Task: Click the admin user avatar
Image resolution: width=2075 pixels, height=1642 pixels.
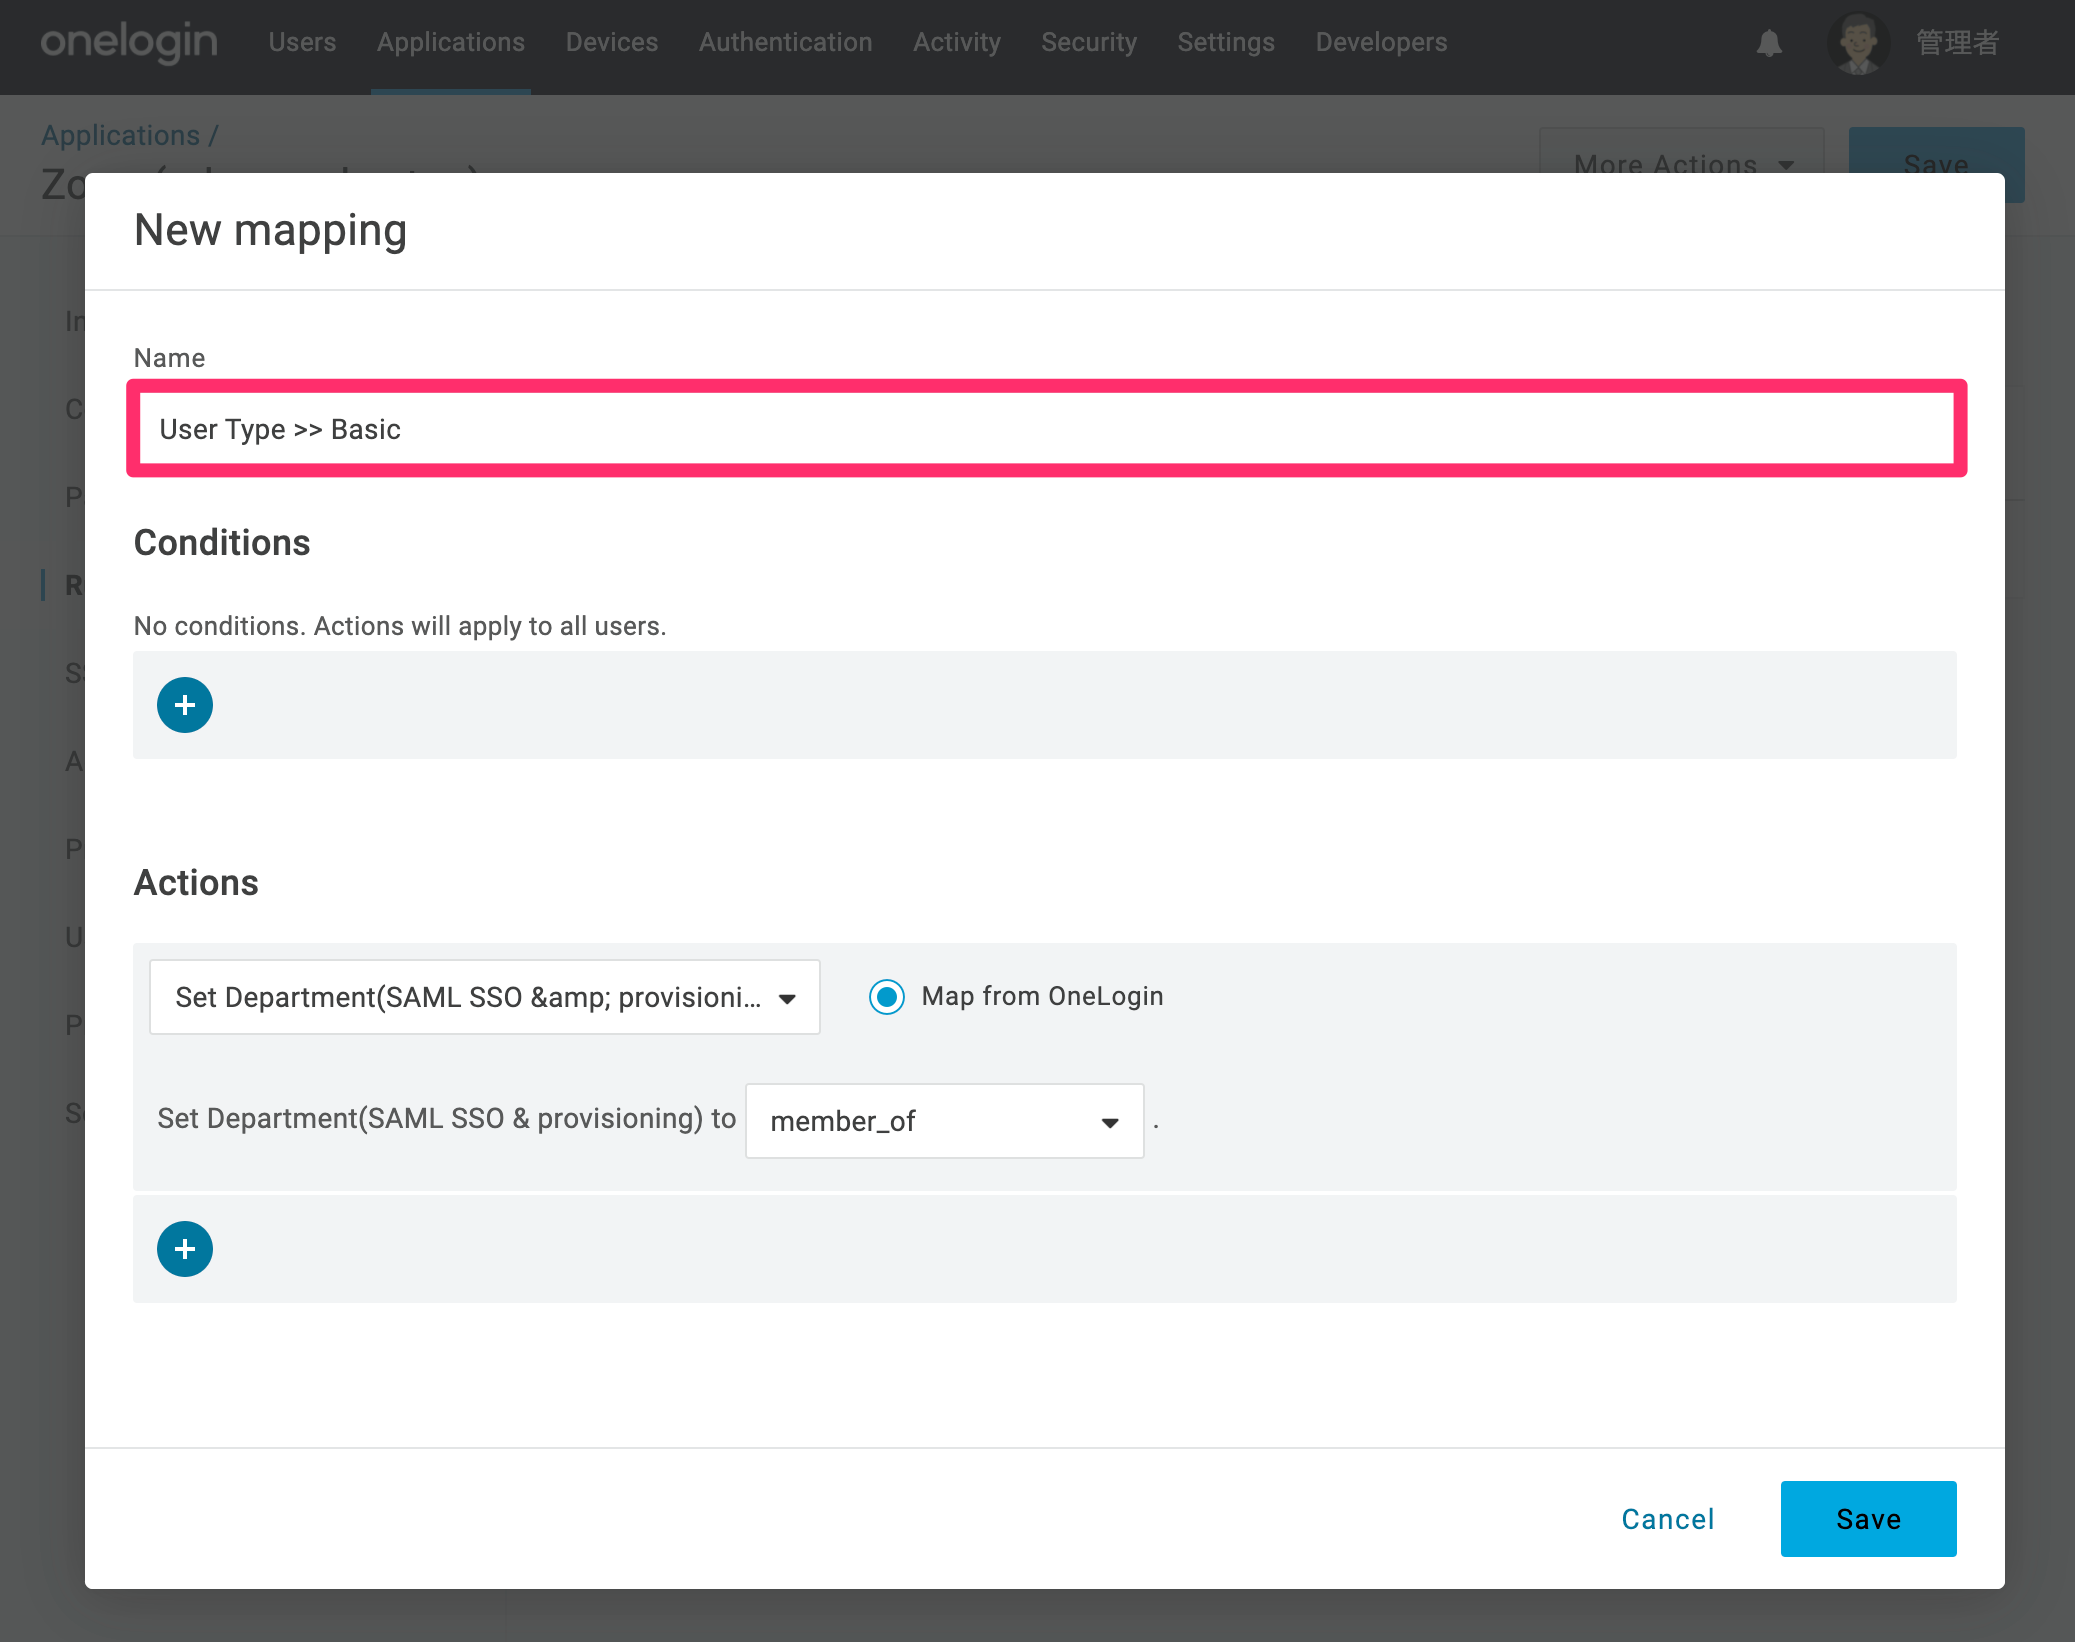Action: pyautogui.click(x=1858, y=43)
